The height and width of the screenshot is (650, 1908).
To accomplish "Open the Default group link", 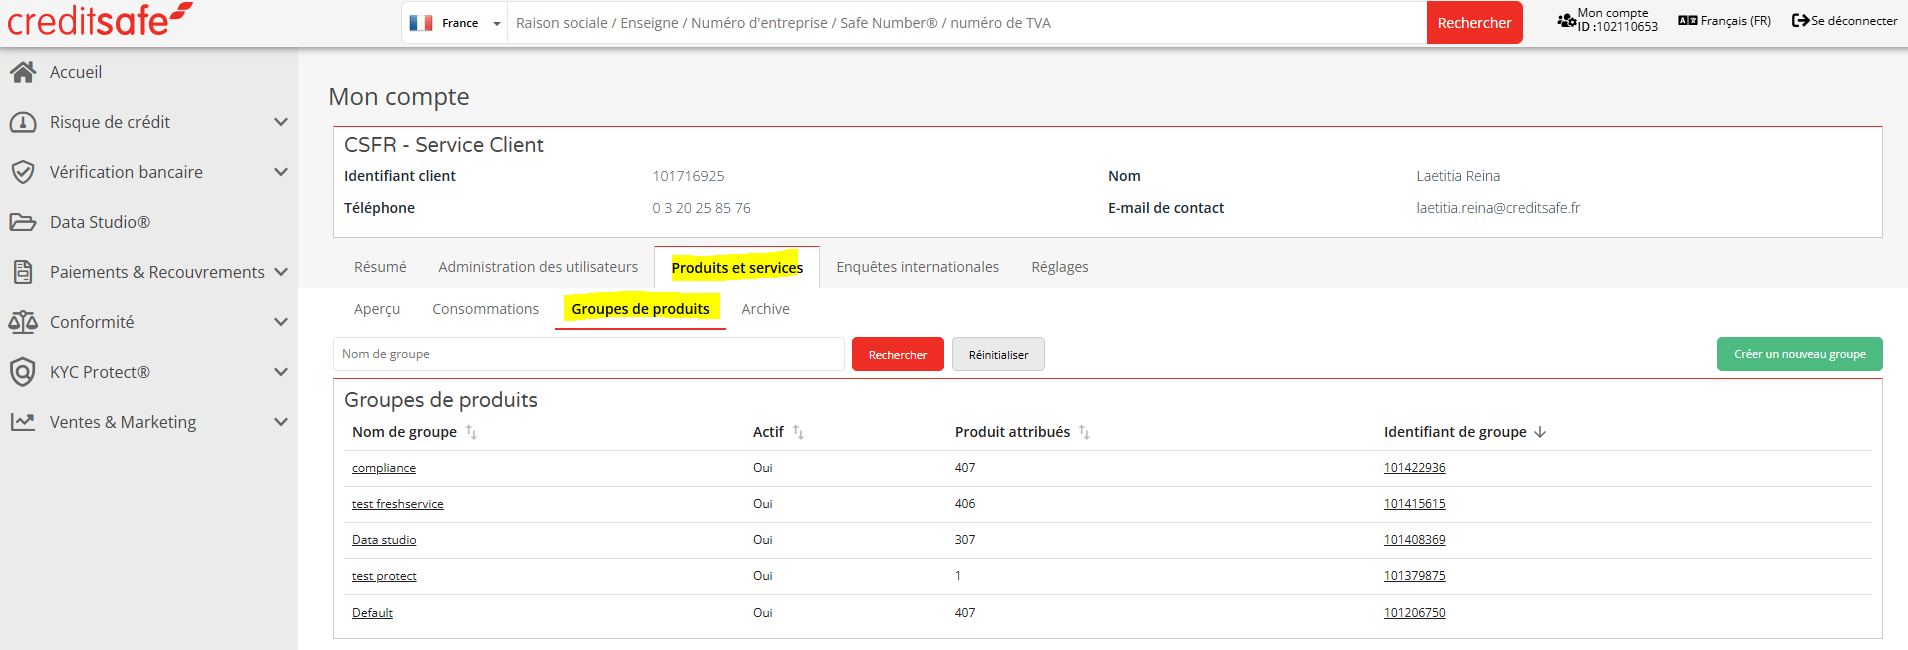I will coord(372,613).
